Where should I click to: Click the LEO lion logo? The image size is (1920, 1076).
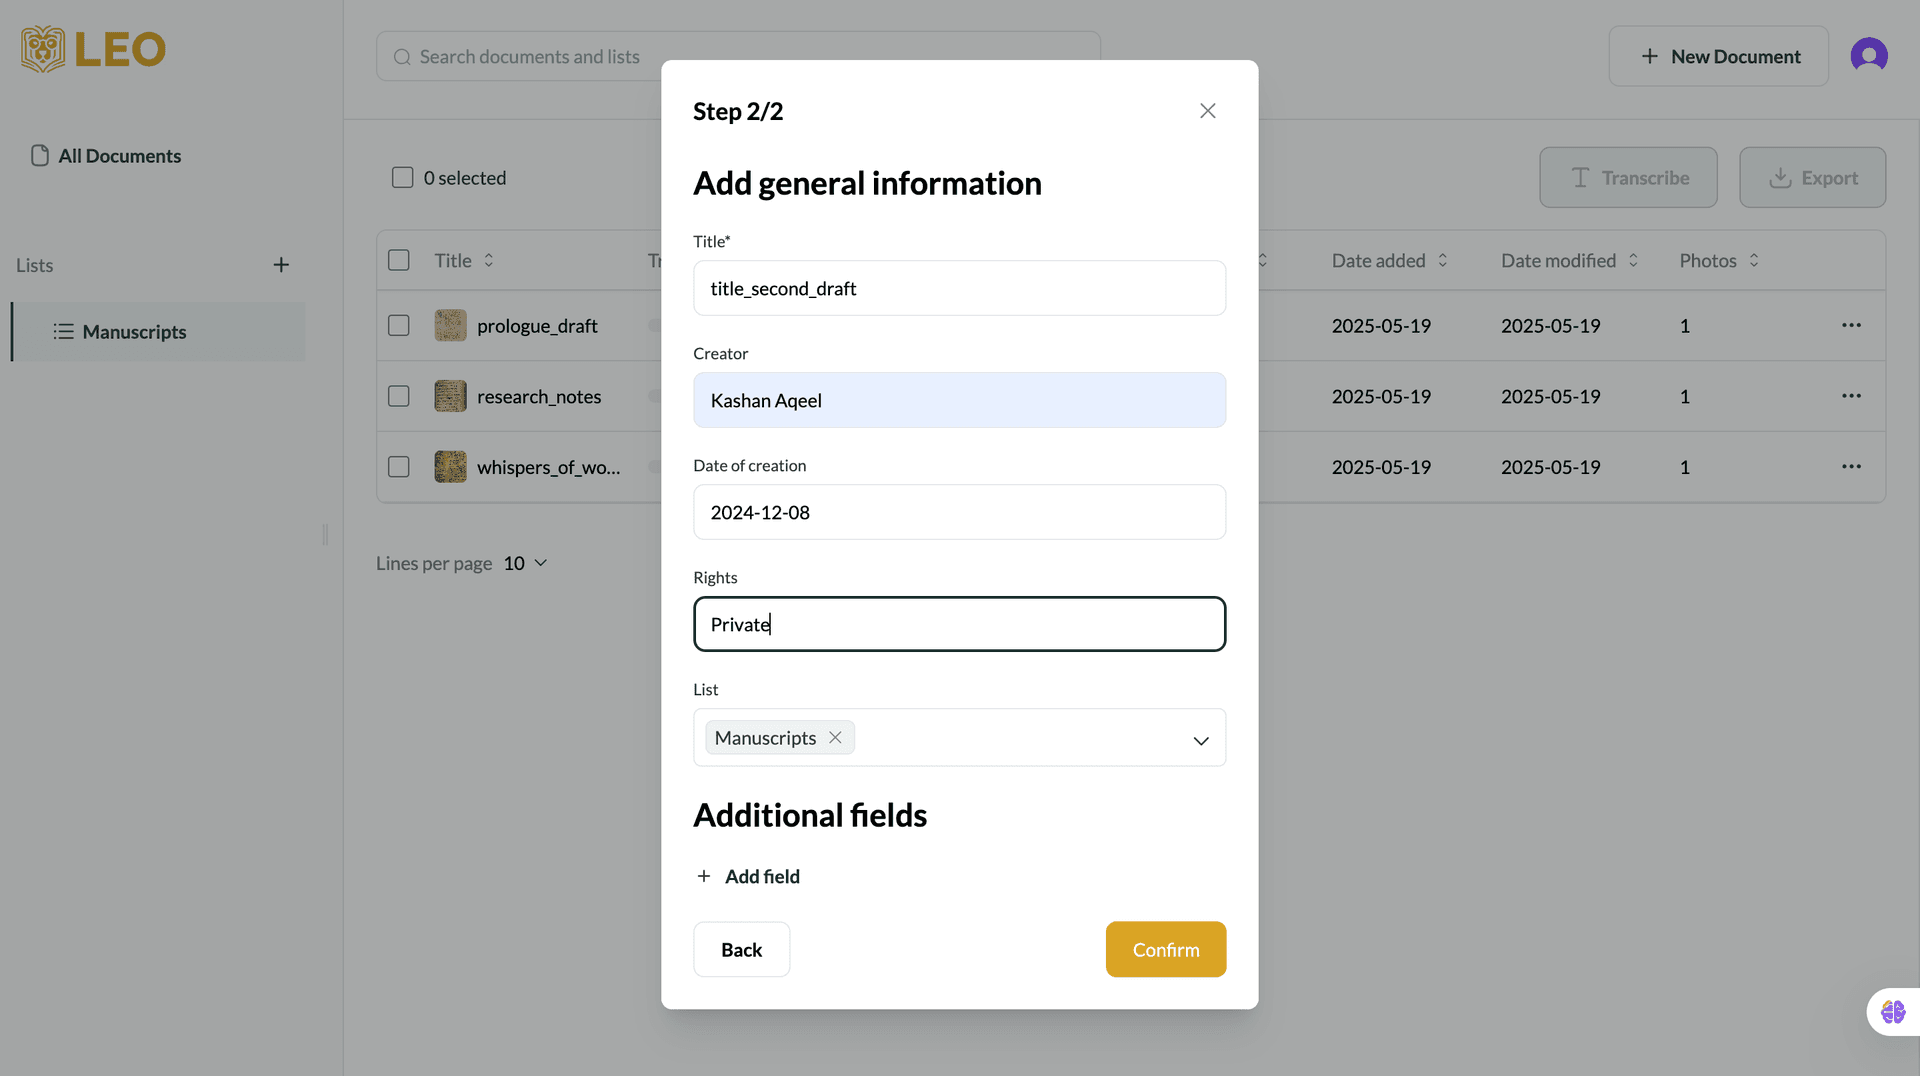pos(44,50)
